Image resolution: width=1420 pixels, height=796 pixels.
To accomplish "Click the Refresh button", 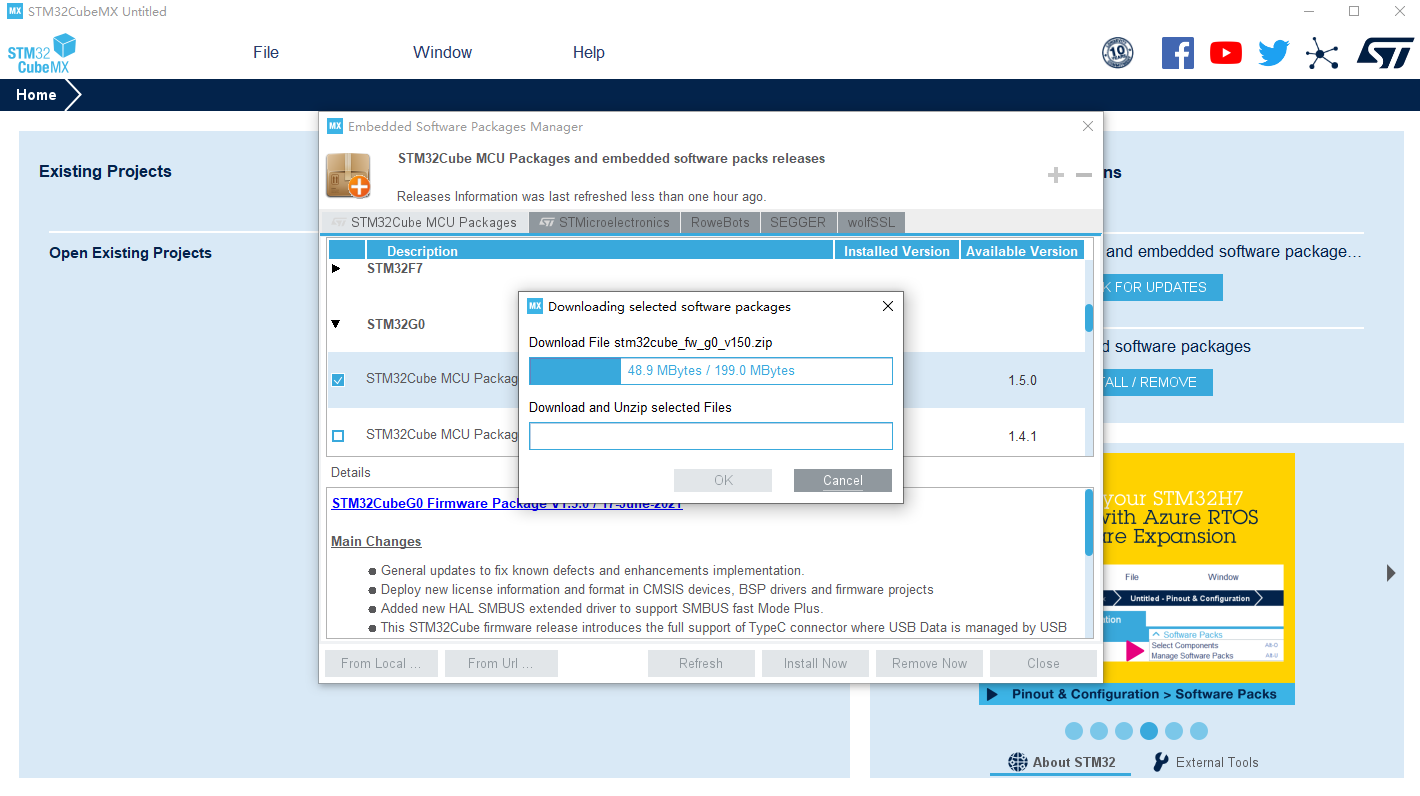I will tap(700, 663).
